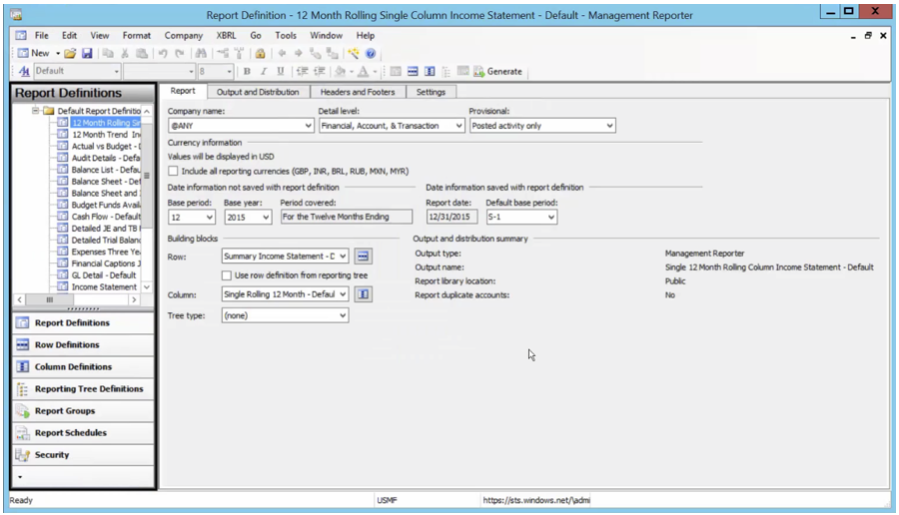Click the tree vertical scrollbar down arrow
This screenshot has height=515, width=899.
[x=147, y=287]
